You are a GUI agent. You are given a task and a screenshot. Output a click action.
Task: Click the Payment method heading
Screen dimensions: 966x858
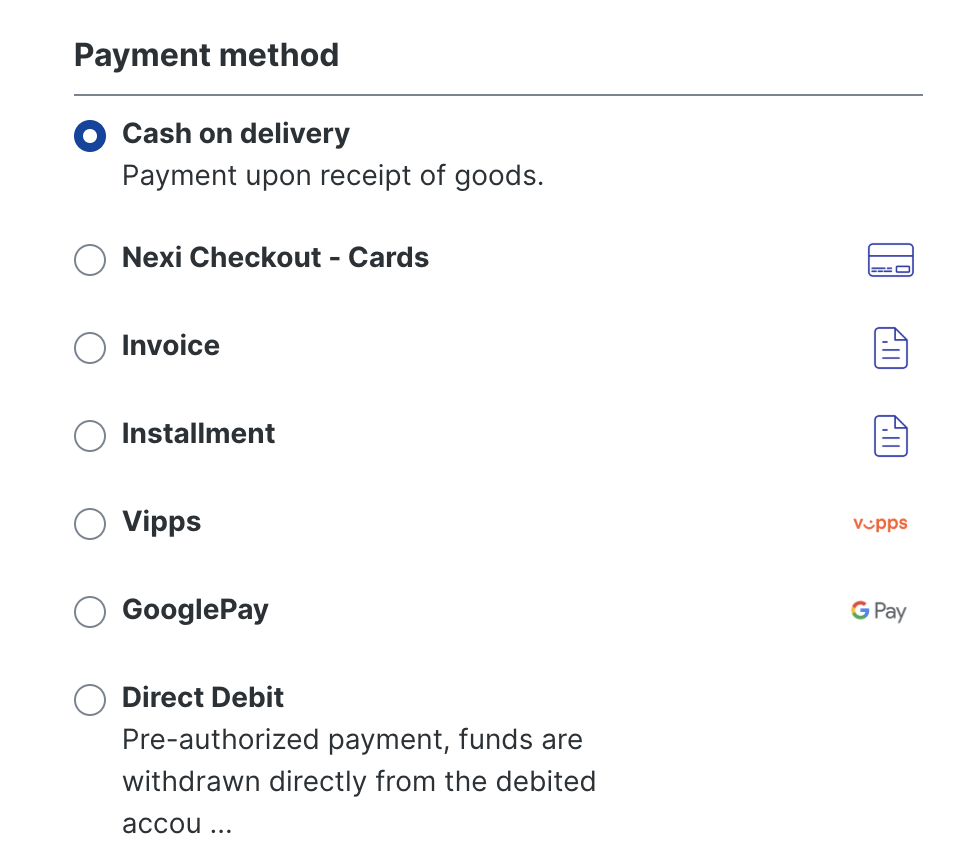pyautogui.click(x=206, y=55)
